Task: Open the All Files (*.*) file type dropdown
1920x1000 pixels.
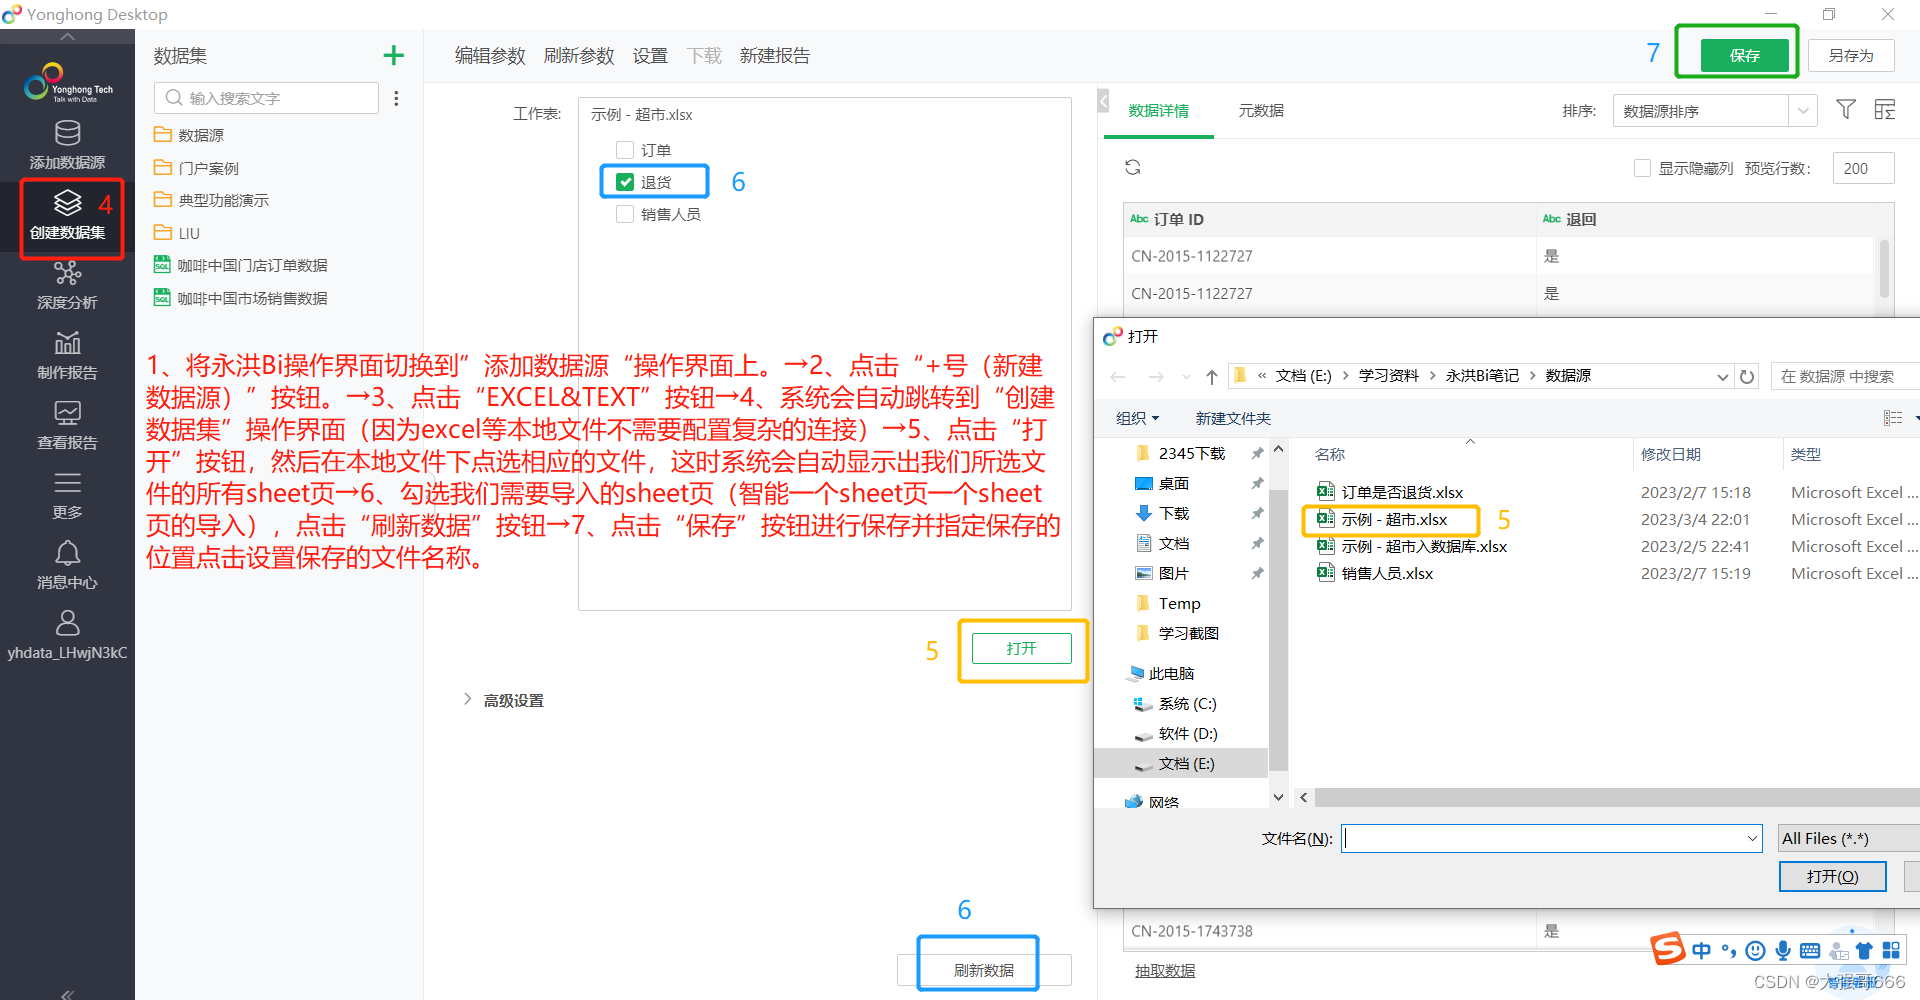Action: click(x=1848, y=838)
